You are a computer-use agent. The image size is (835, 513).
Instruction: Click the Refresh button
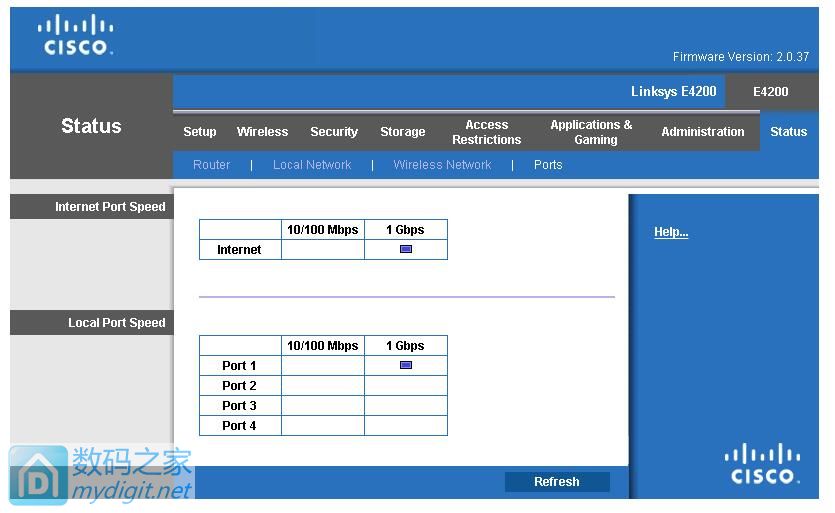tap(557, 482)
